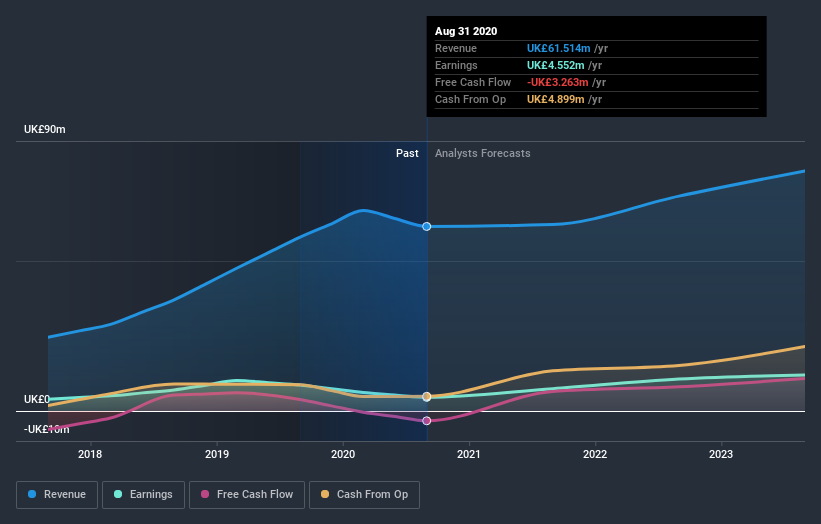Click the 2019 x-axis label
Image resolution: width=821 pixels, height=524 pixels.
[x=217, y=454]
